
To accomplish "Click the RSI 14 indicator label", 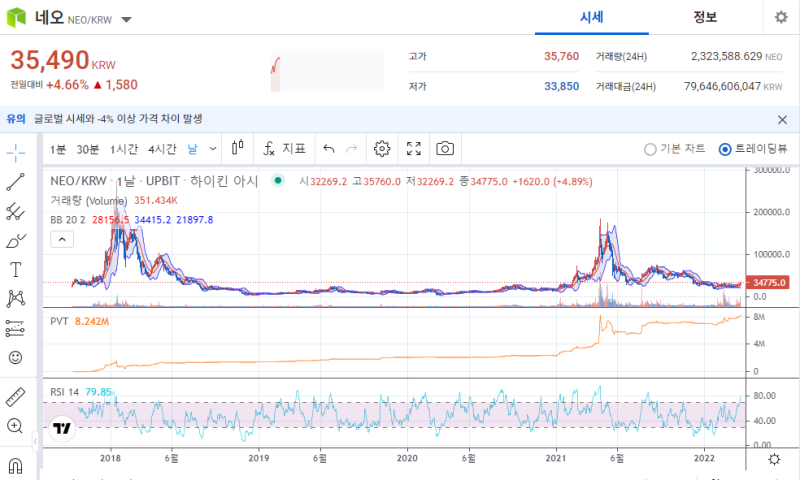I will point(65,392).
